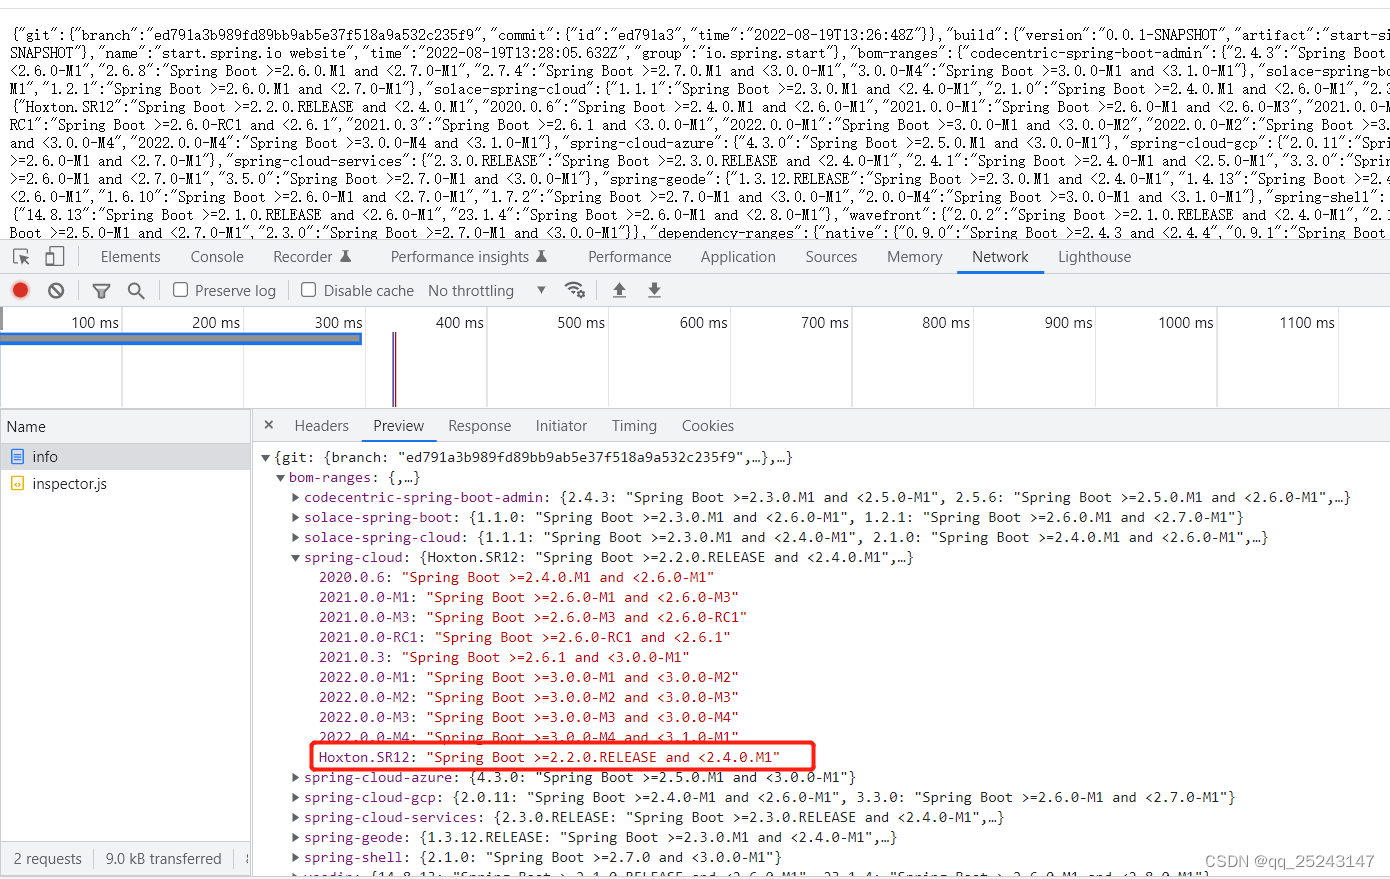
Task: Open the Performance insights panel
Action: (x=469, y=257)
